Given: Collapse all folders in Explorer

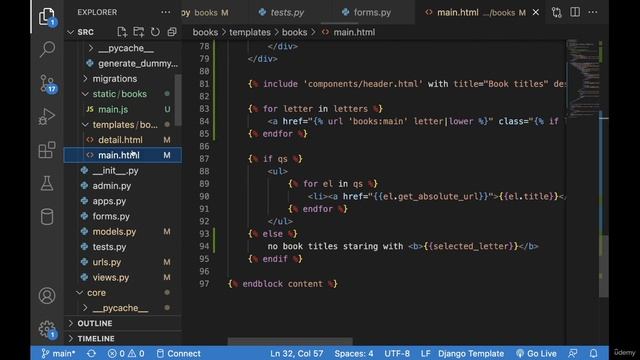Looking at the screenshot, I should 172,32.
